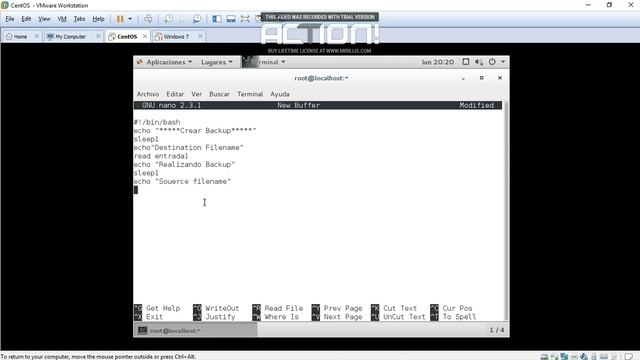Open the clock showing lun 20:20
This screenshot has height=360, width=640.
click(x=438, y=62)
